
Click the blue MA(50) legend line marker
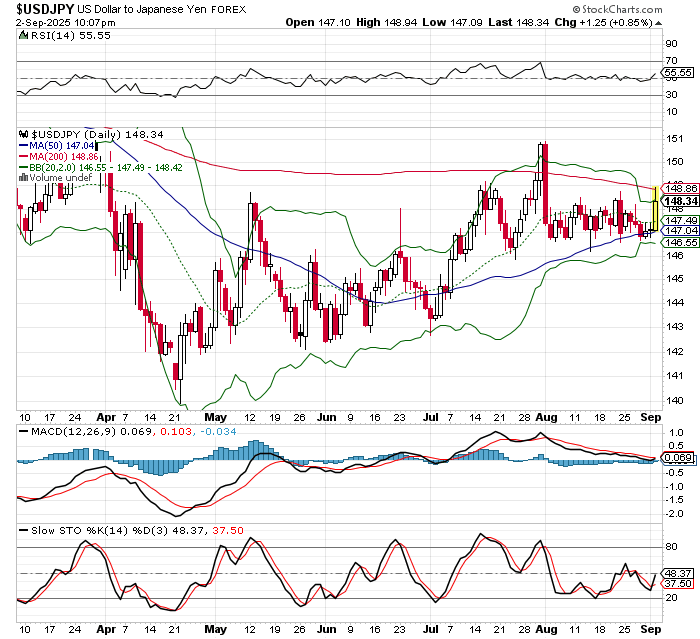pyautogui.click(x=24, y=145)
